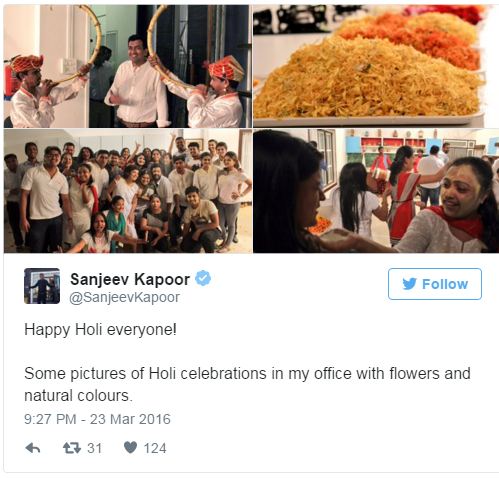
Task: Follow Sanjeev Kapoor
Action: pyautogui.click(x=435, y=284)
